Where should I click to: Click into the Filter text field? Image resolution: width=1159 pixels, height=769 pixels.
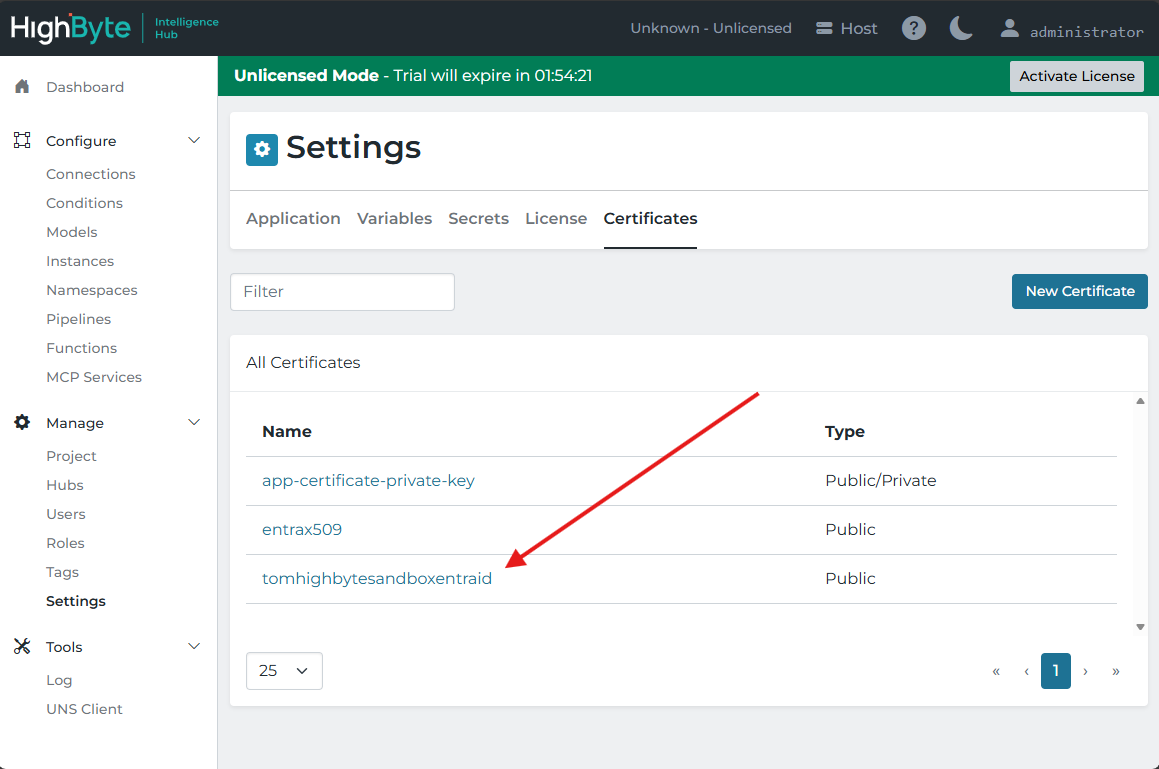pyautogui.click(x=342, y=292)
